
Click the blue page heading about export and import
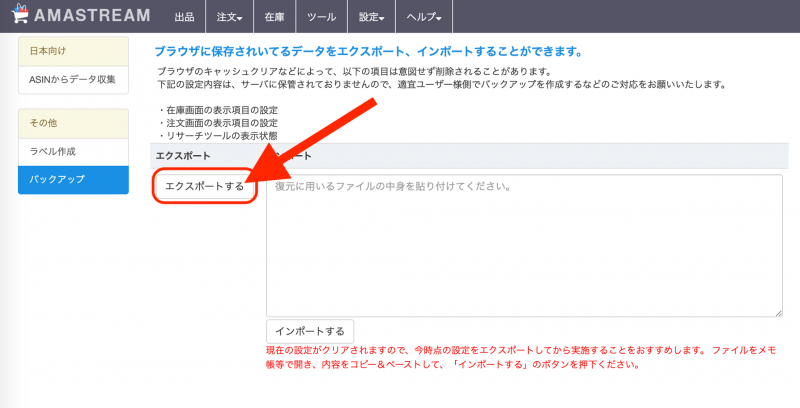point(368,52)
